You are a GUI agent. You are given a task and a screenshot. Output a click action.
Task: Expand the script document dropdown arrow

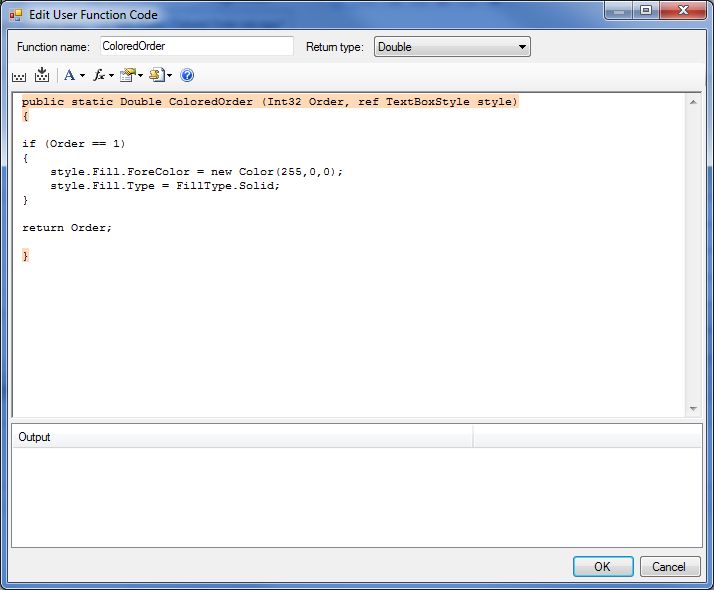pyautogui.click(x=169, y=75)
